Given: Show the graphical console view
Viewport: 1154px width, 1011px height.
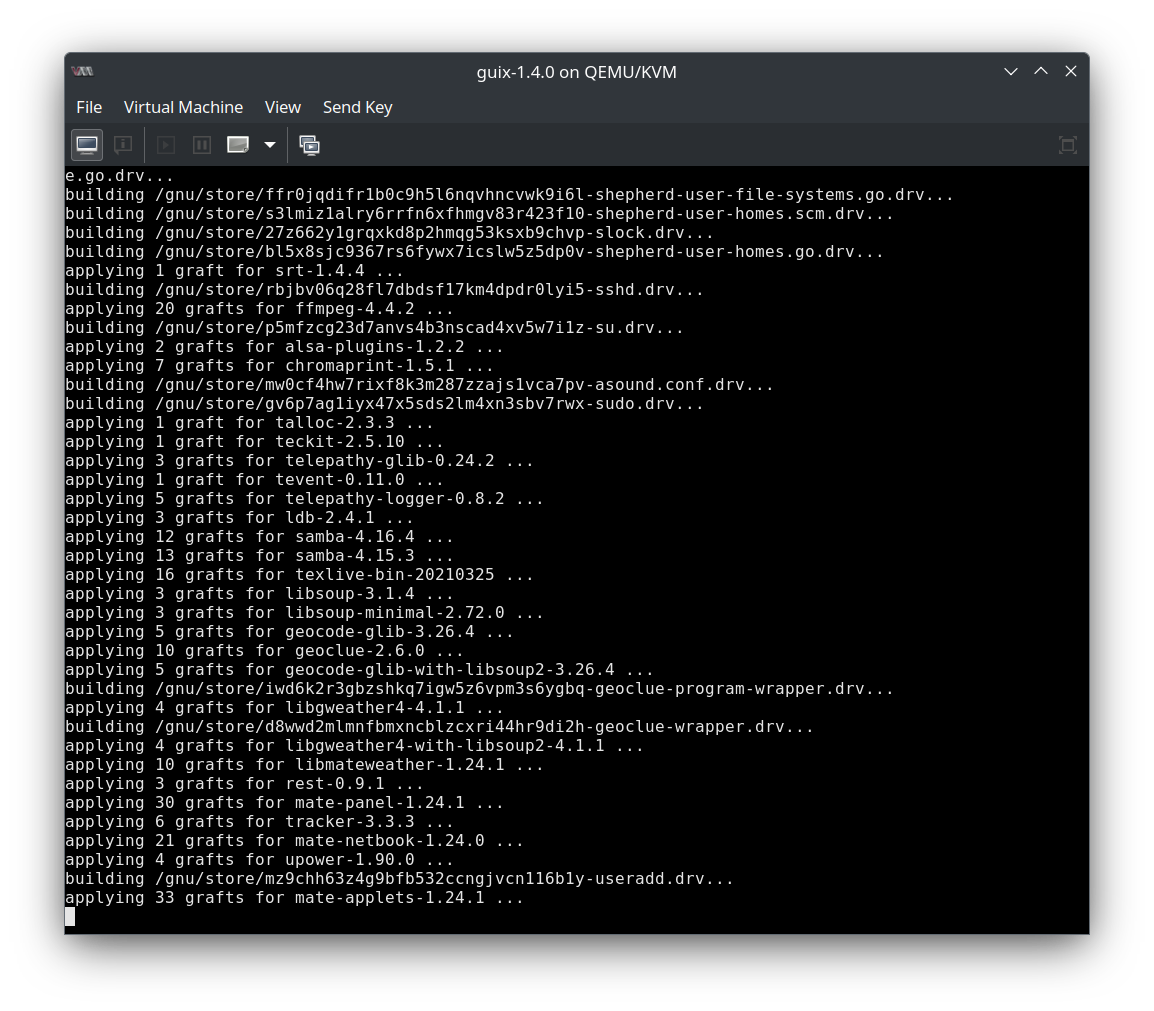Looking at the screenshot, I should 87,145.
